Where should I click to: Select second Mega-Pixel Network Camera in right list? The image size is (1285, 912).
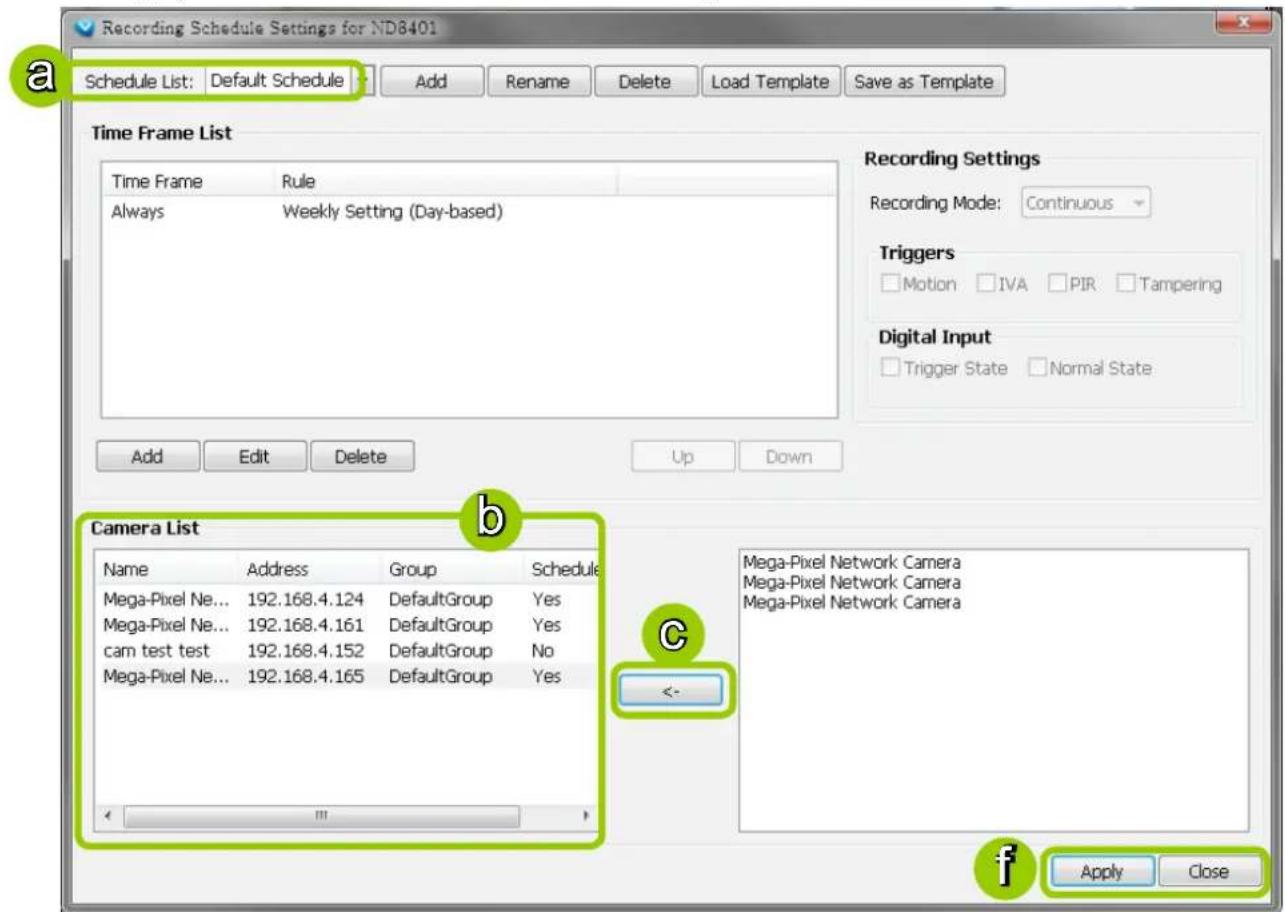[x=852, y=582]
